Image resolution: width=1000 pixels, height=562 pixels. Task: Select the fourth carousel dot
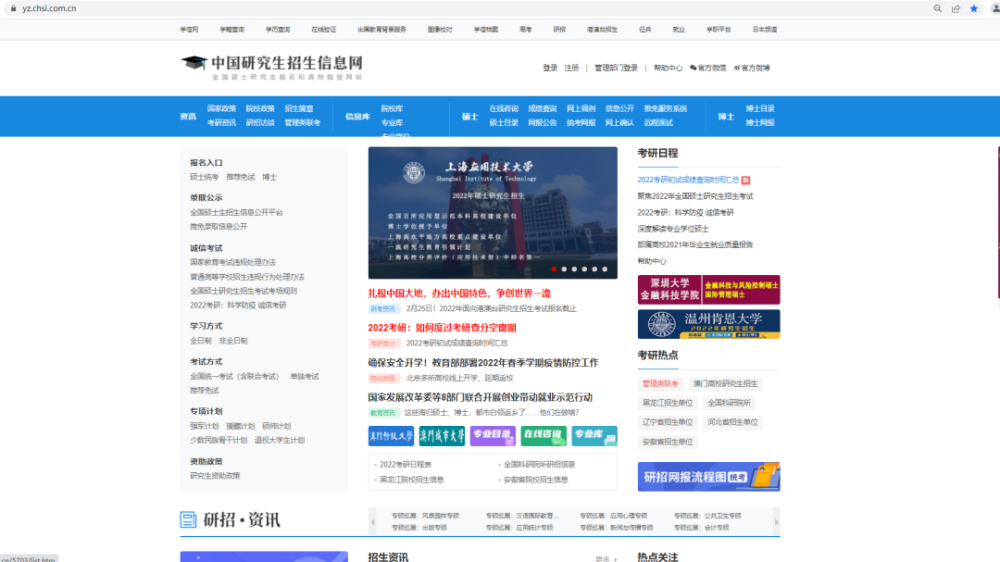click(x=584, y=269)
